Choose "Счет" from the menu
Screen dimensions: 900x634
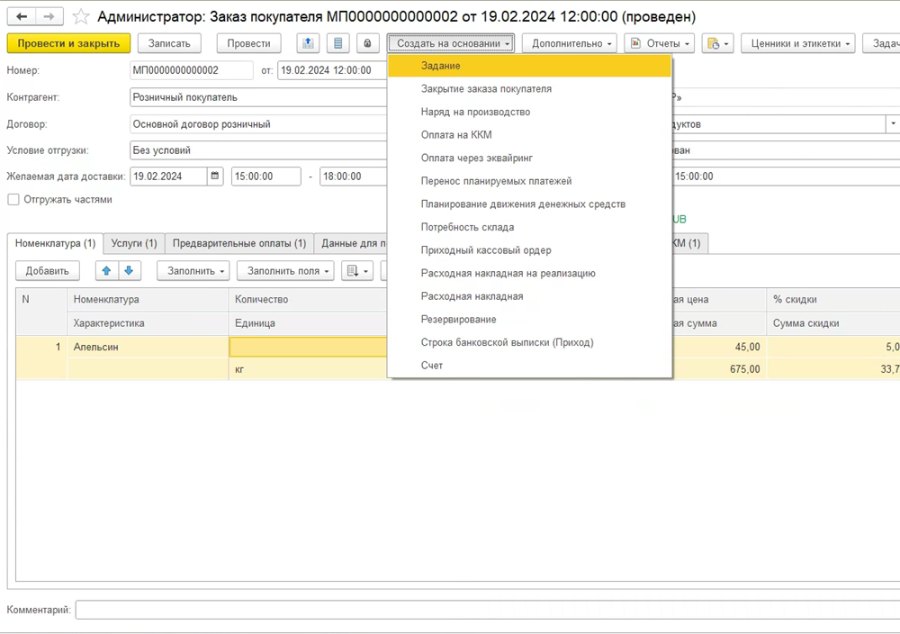pos(530,365)
